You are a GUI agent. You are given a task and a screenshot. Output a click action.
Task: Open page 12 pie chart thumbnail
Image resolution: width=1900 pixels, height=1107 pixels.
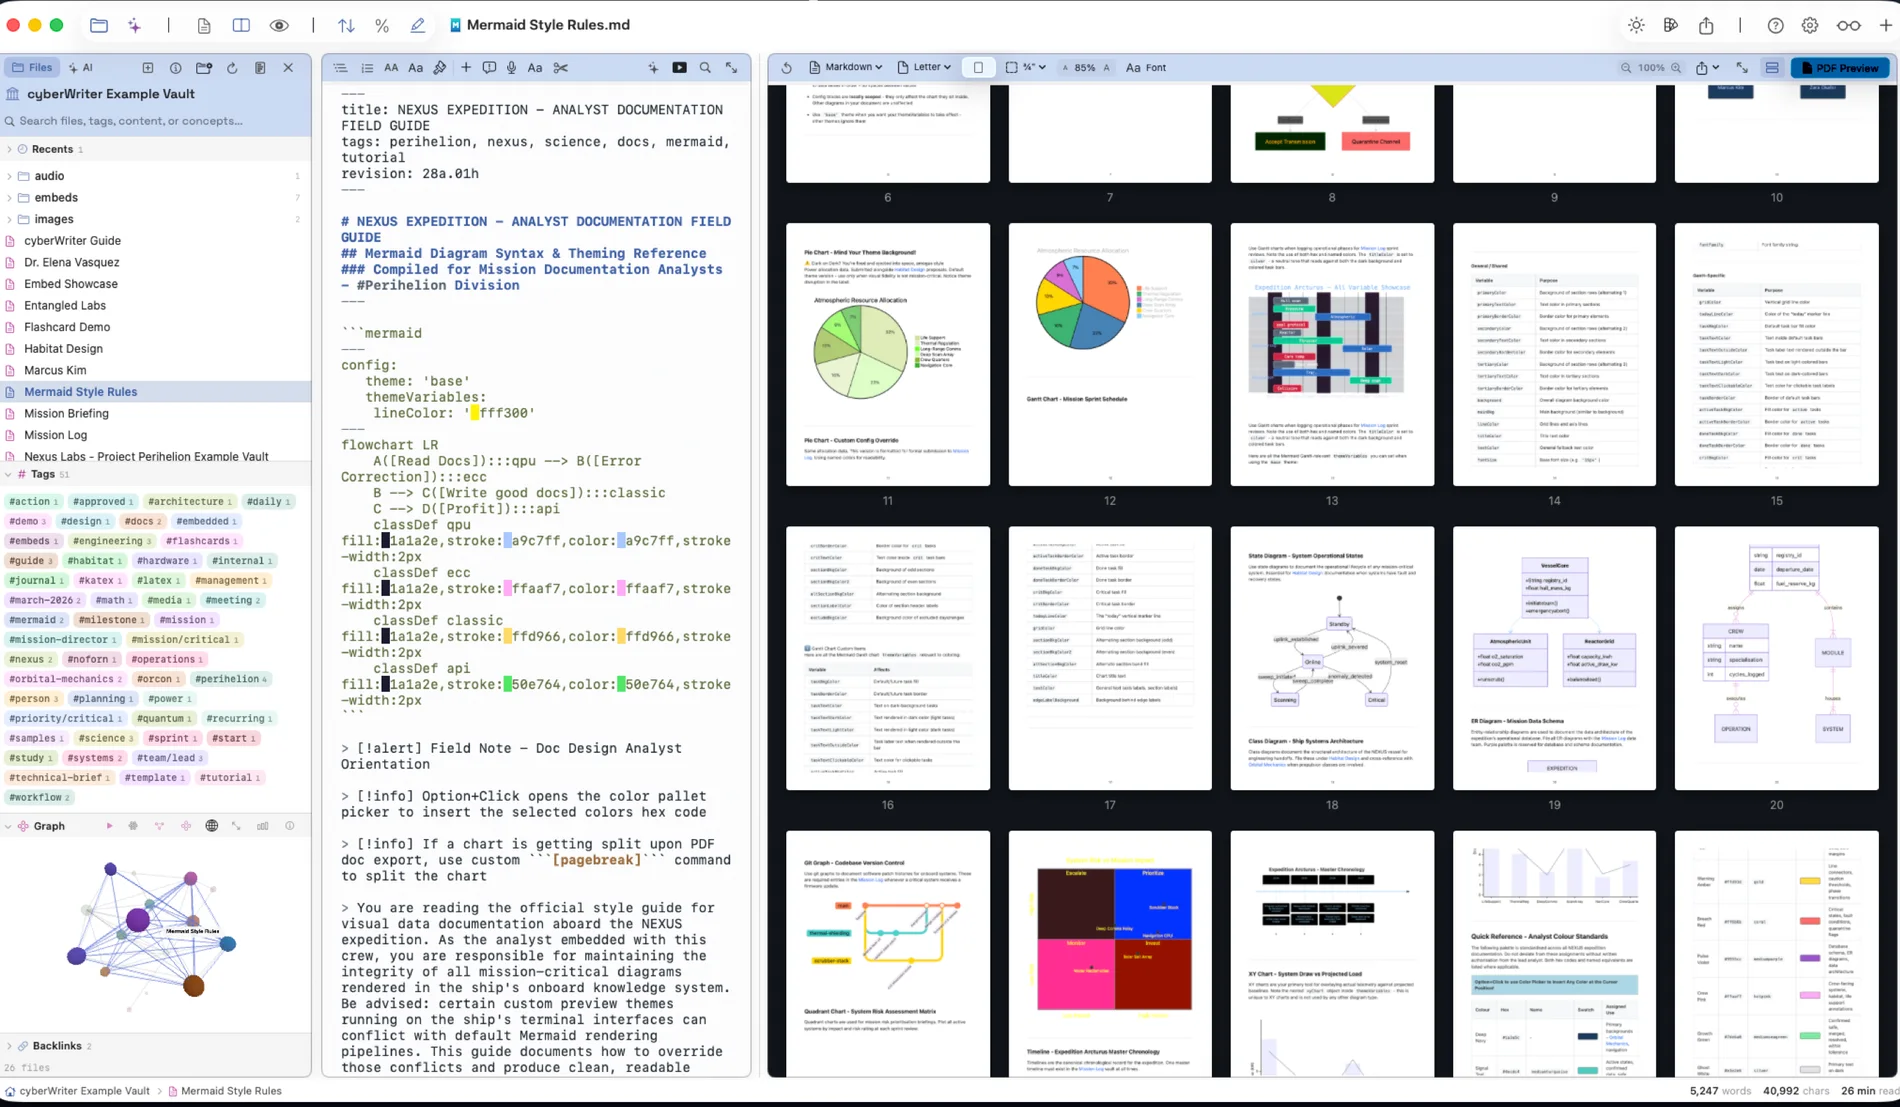(1109, 355)
